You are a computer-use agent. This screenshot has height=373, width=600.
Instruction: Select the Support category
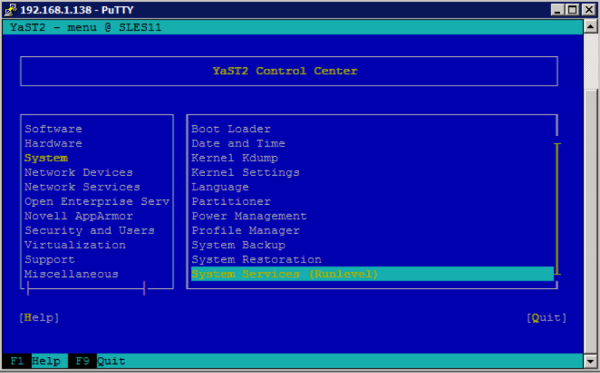point(50,260)
